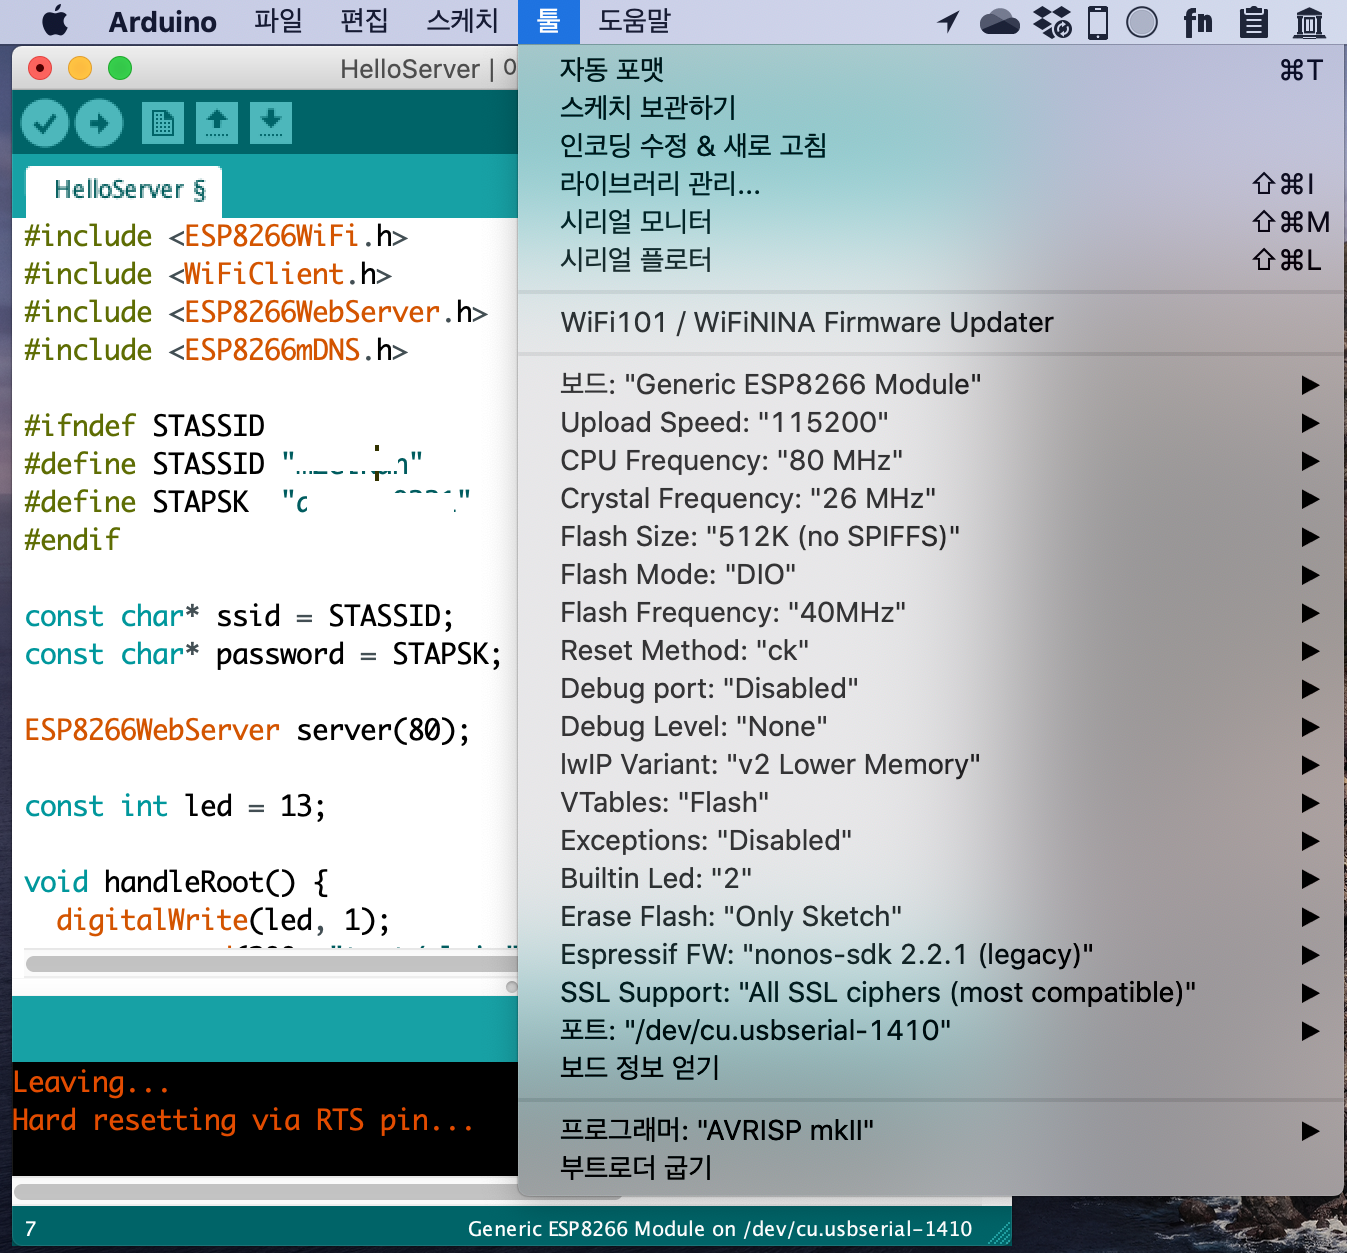Open the clipboard menu bar icon
Viewport: 1347px width, 1253px height.
point(1253,22)
